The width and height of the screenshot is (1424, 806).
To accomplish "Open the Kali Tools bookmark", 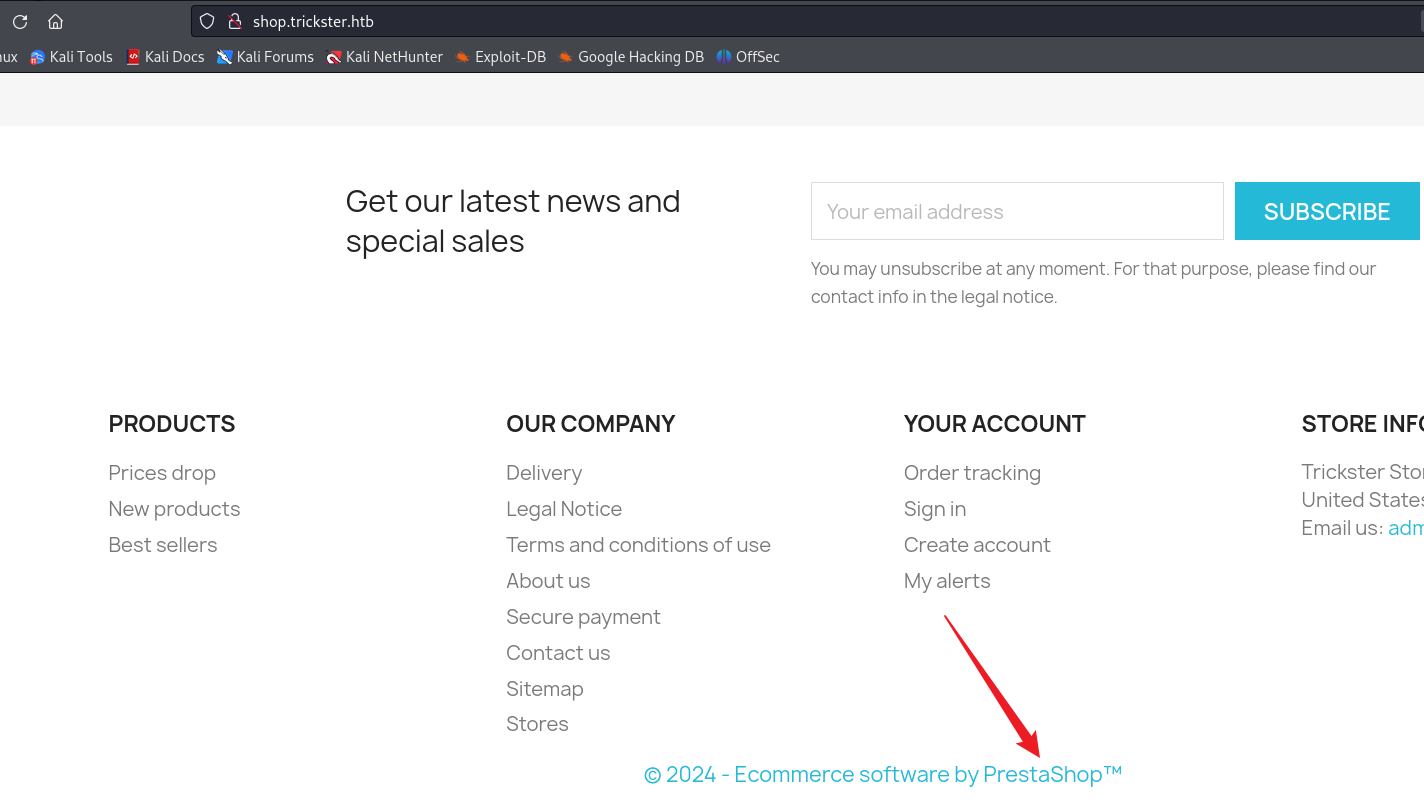I will tap(71, 57).
